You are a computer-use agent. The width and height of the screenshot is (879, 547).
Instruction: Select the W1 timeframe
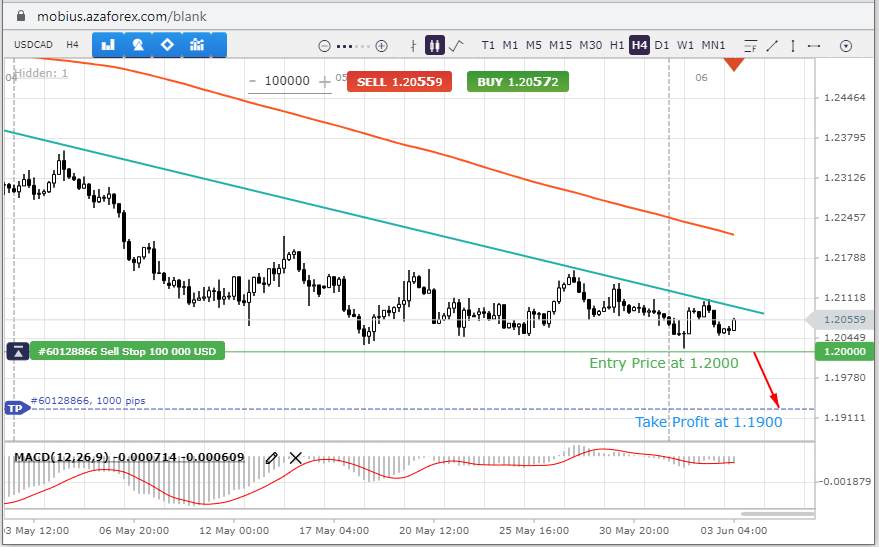(685, 45)
